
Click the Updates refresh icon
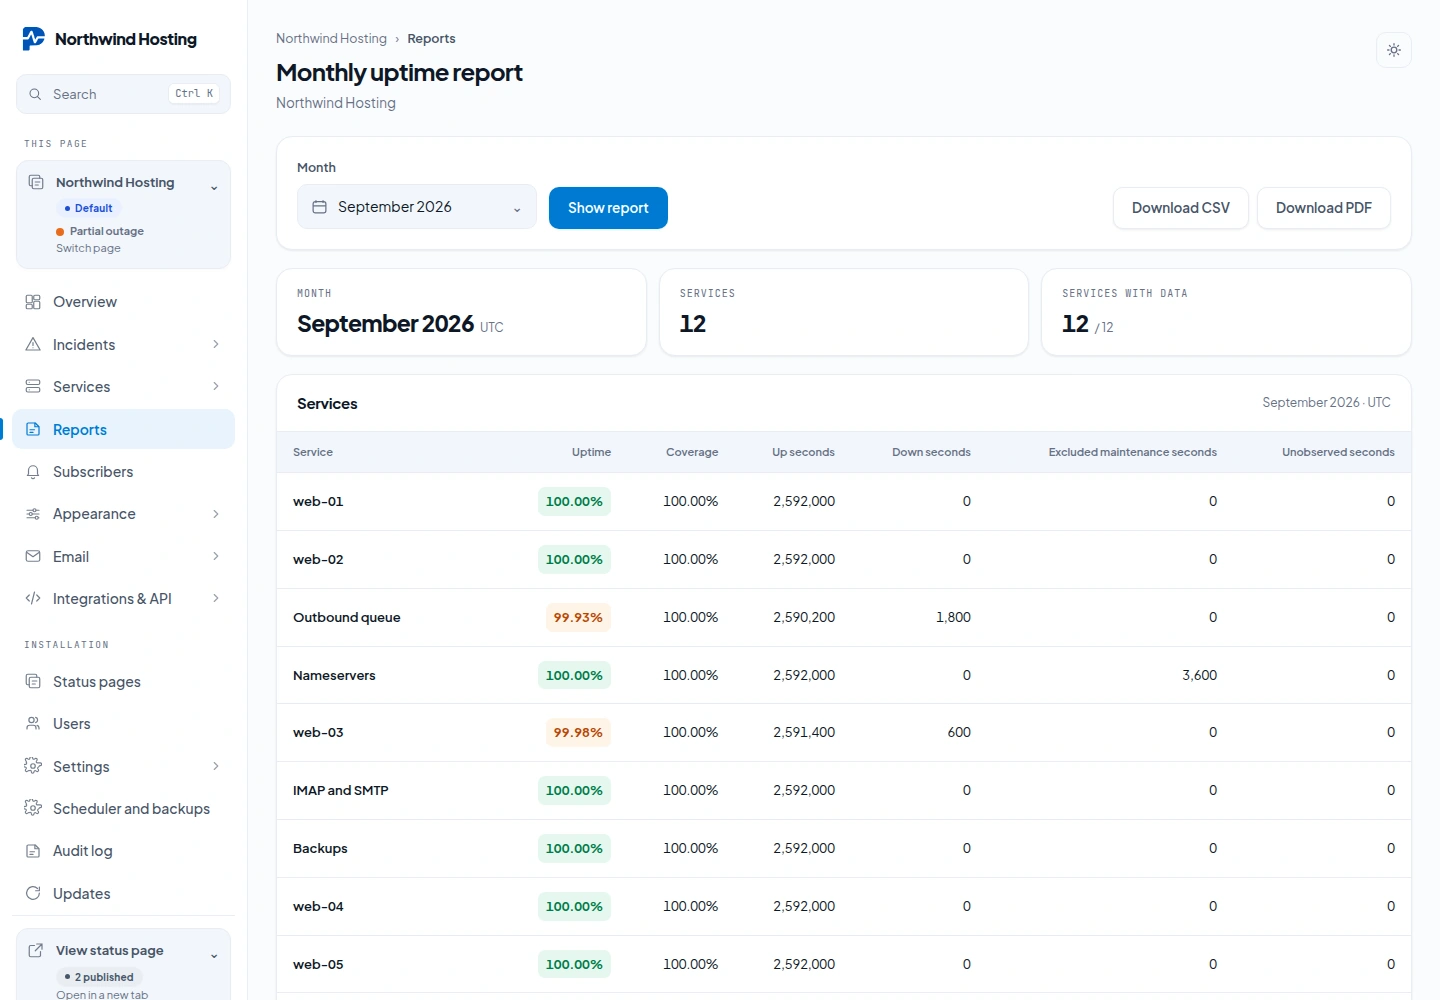pos(33,893)
